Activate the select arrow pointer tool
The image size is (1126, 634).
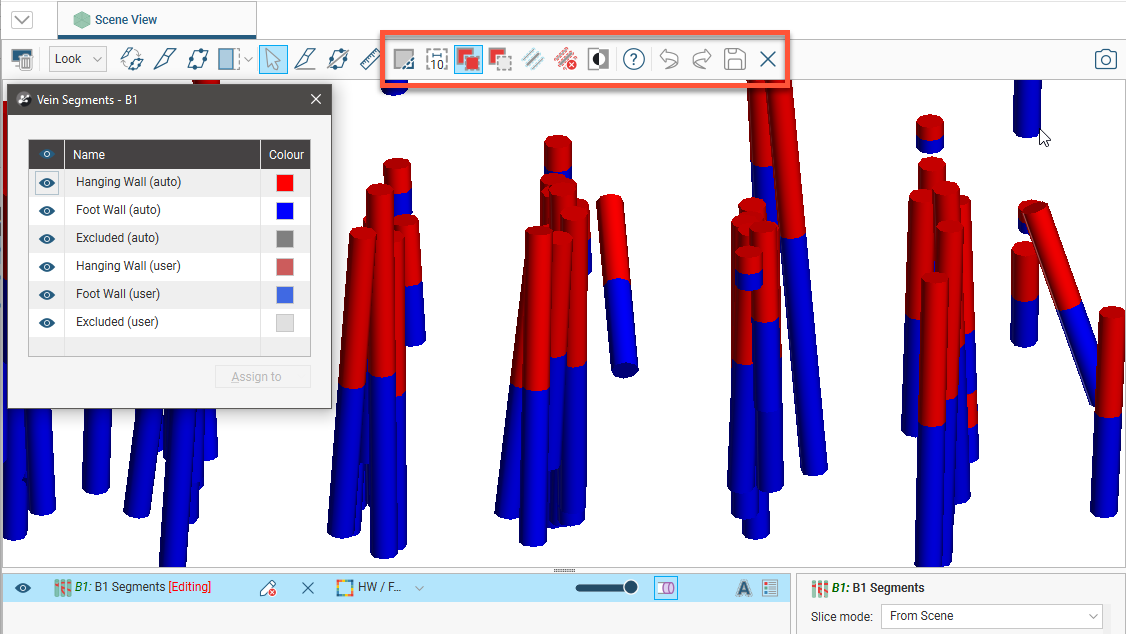272,59
